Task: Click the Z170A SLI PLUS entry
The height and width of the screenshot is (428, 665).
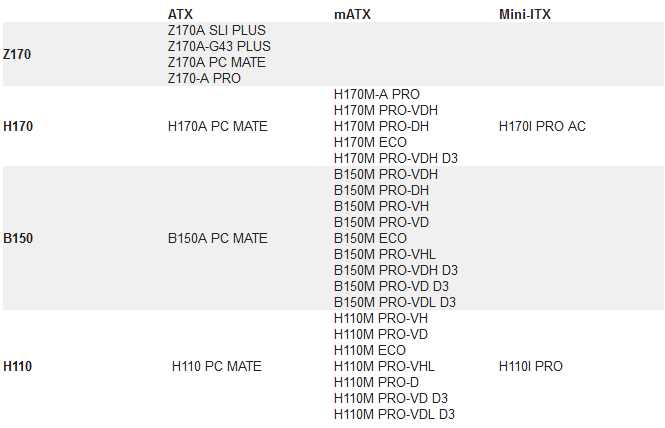Action: click(217, 30)
